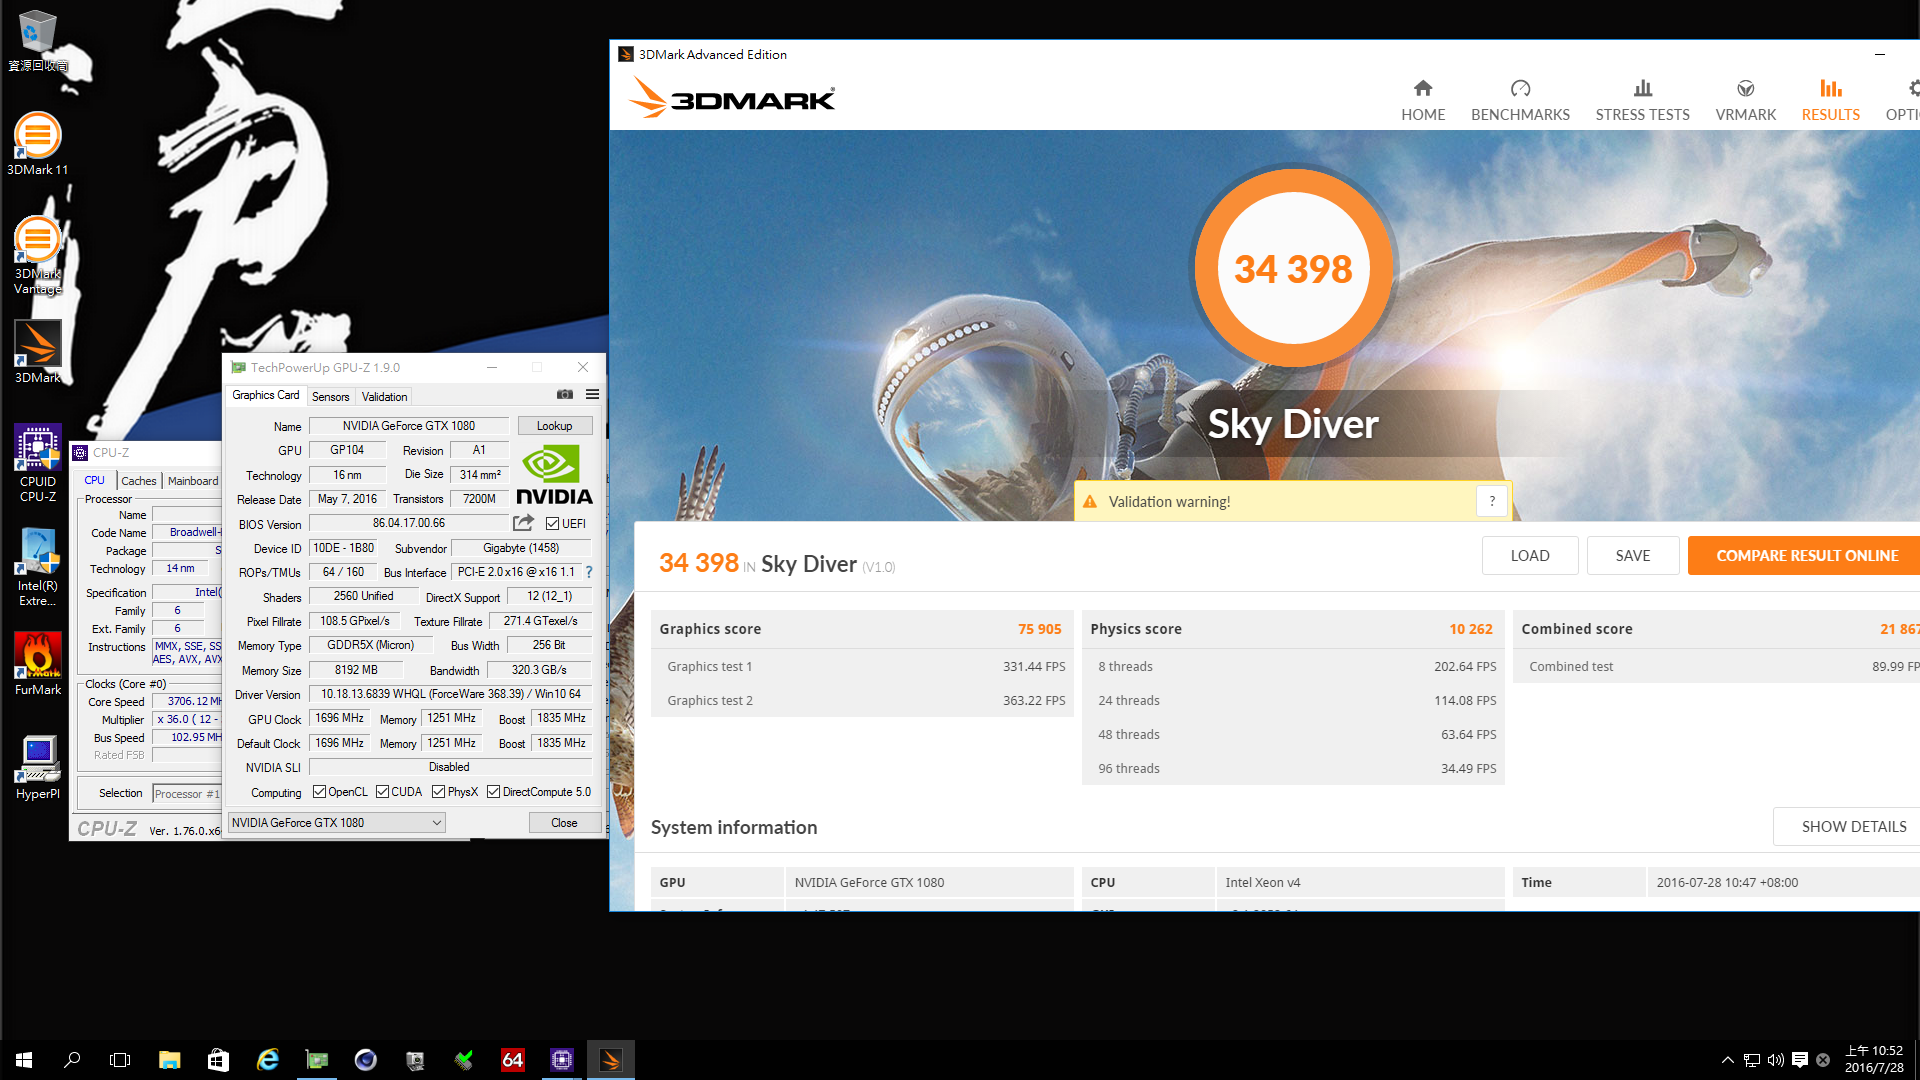
Task: Launch CPUID CPU-Z desktop icon
Action: tap(38, 462)
